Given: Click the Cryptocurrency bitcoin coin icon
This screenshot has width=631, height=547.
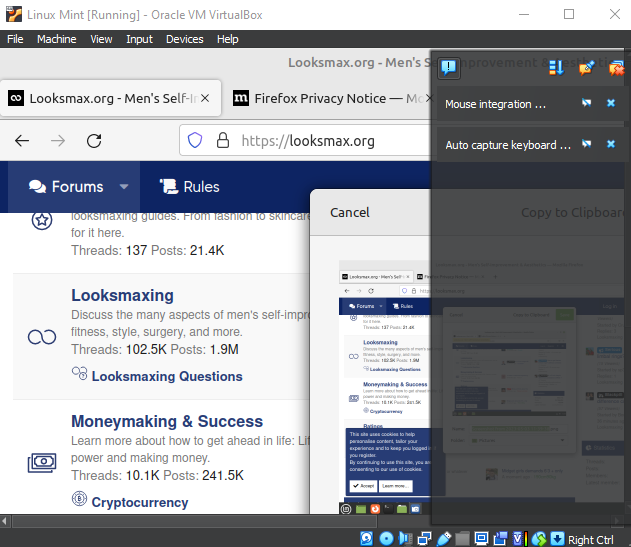Looking at the screenshot, I should click(79, 499).
